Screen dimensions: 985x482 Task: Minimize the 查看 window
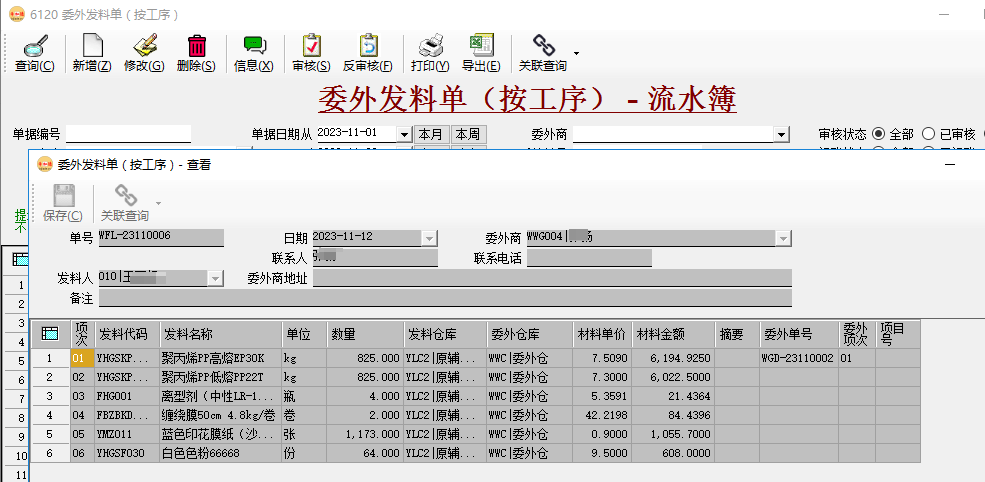pos(950,165)
